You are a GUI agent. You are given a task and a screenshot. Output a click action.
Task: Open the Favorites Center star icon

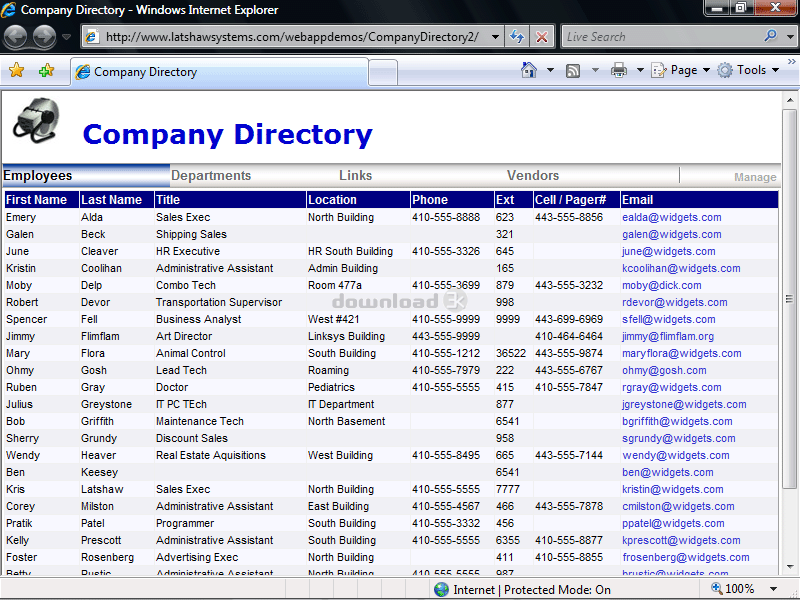point(16,70)
